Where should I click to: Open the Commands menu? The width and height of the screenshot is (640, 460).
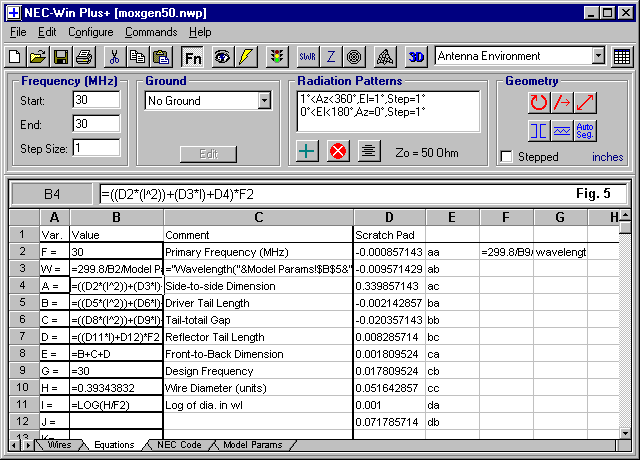coord(151,32)
